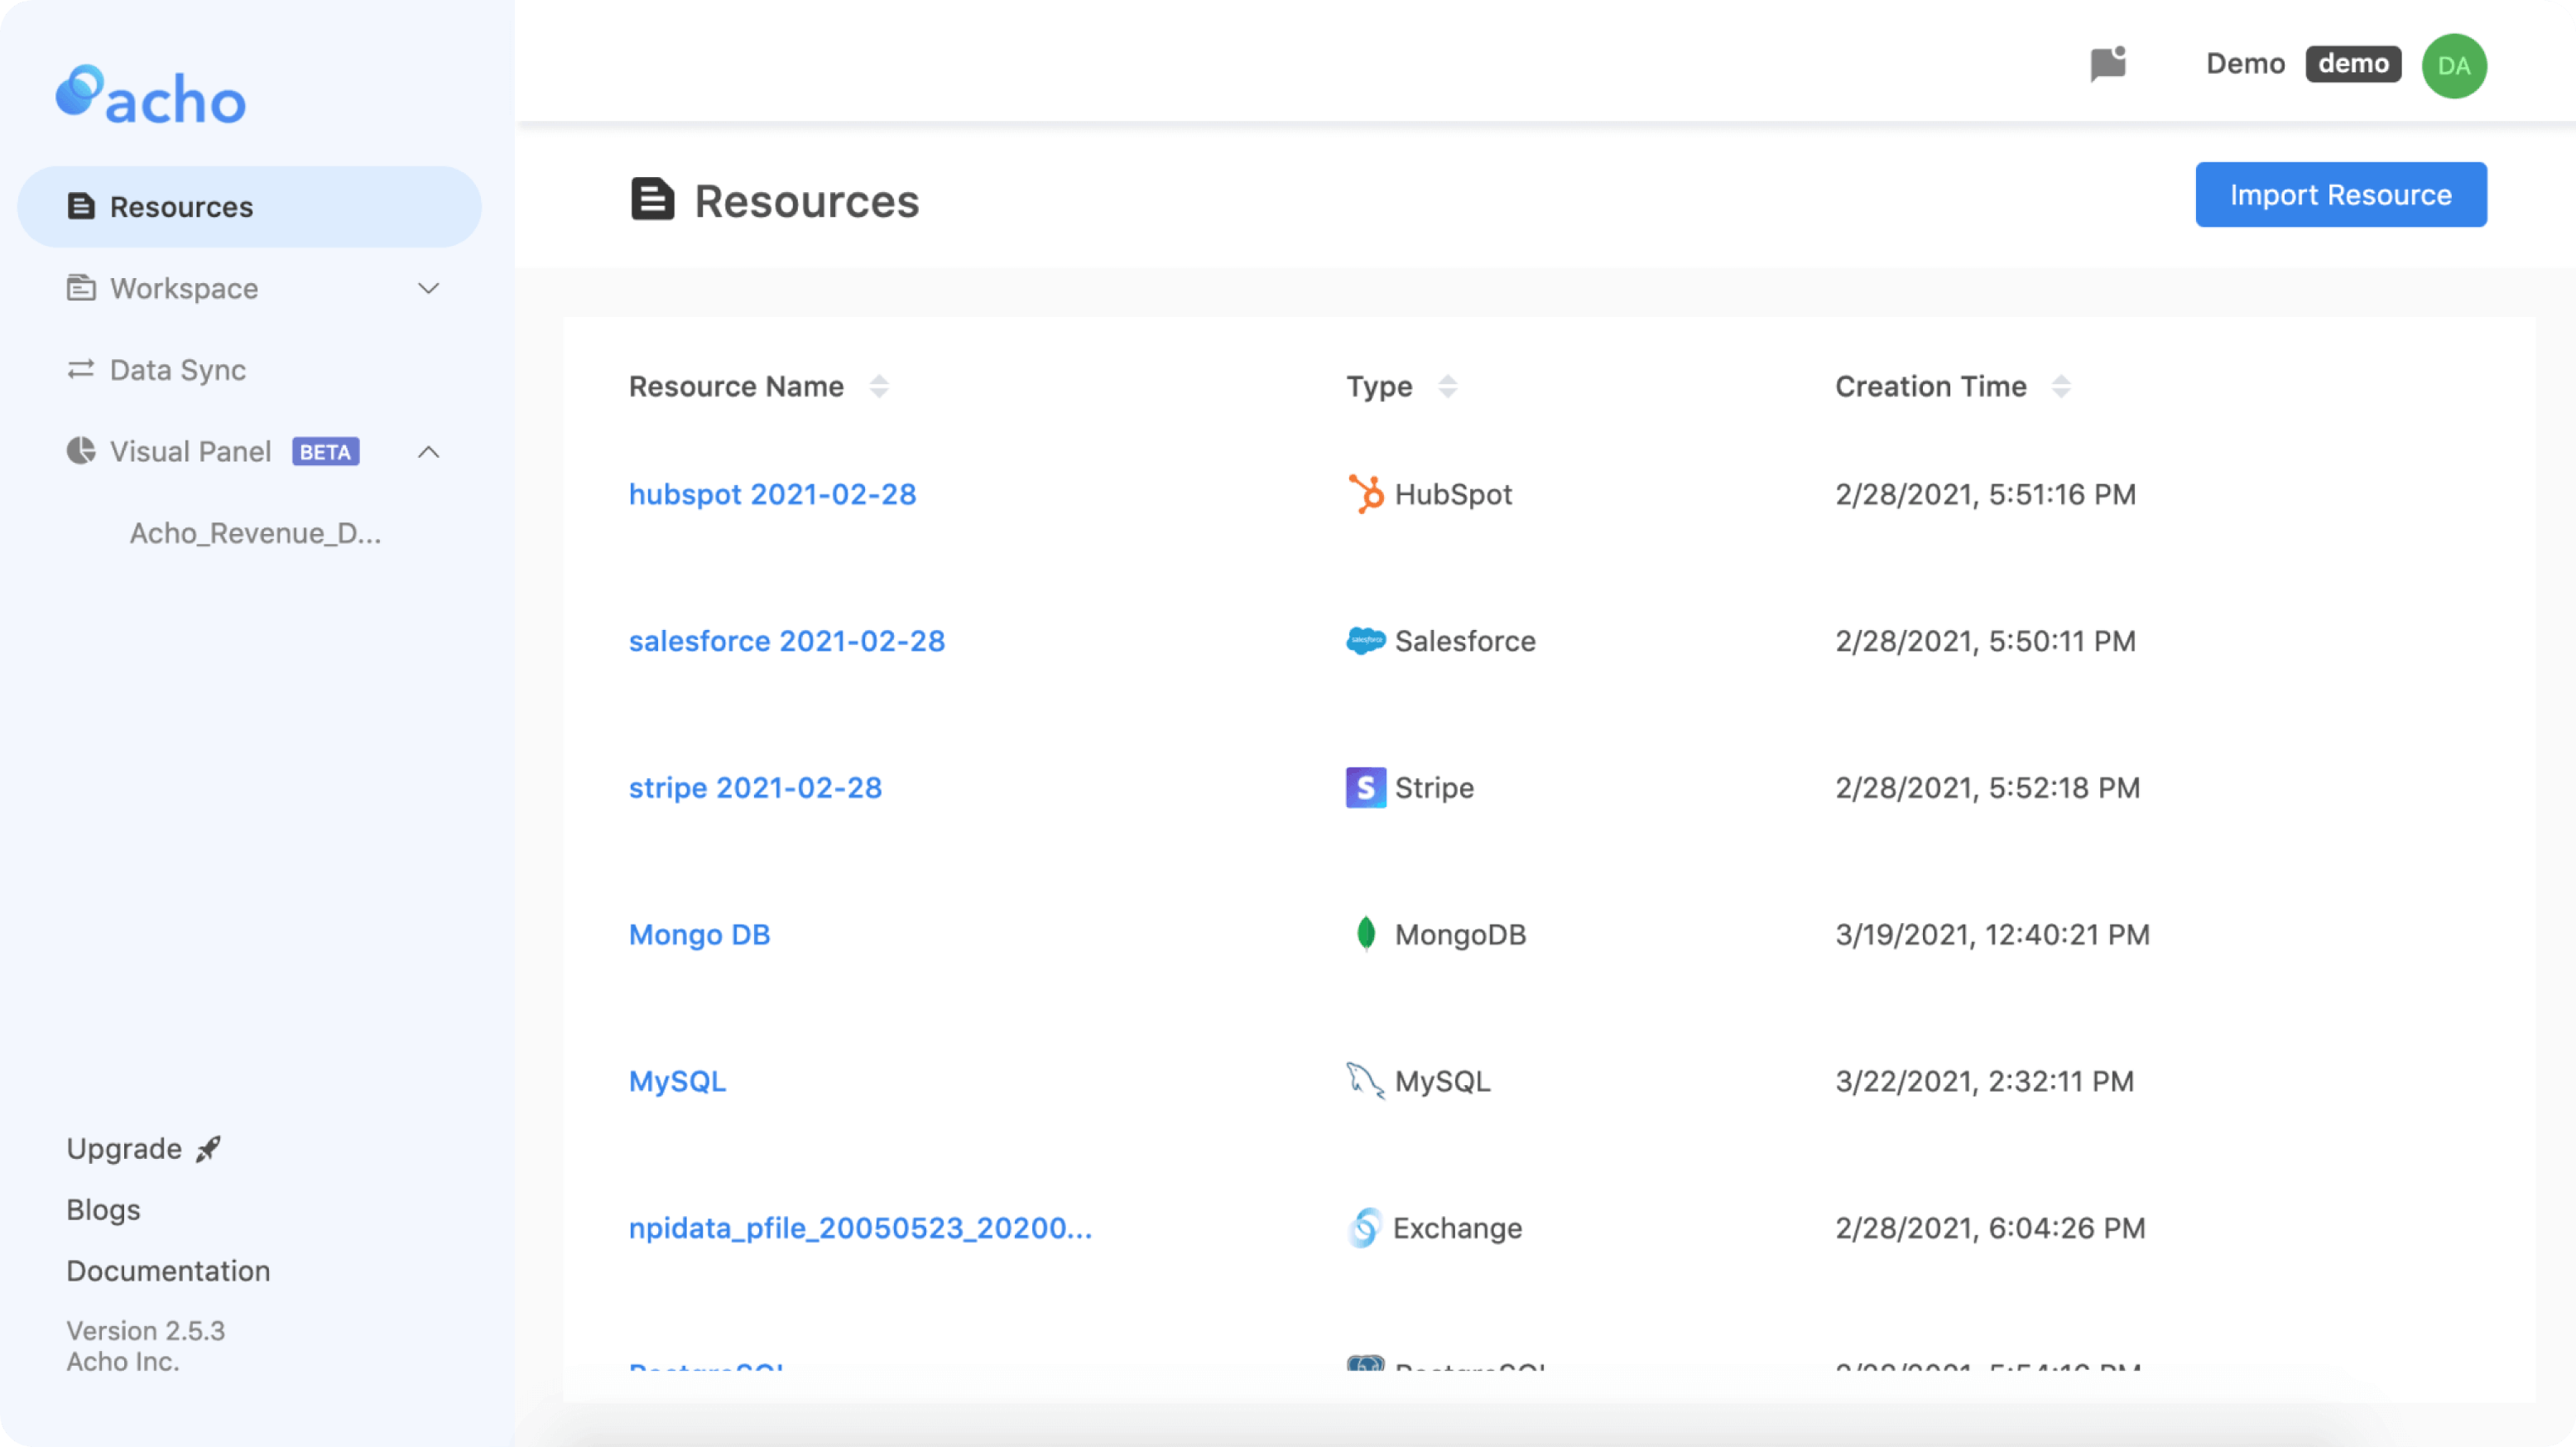Image resolution: width=2576 pixels, height=1447 pixels.
Task: Open the Resources menu item
Action: tap(250, 207)
